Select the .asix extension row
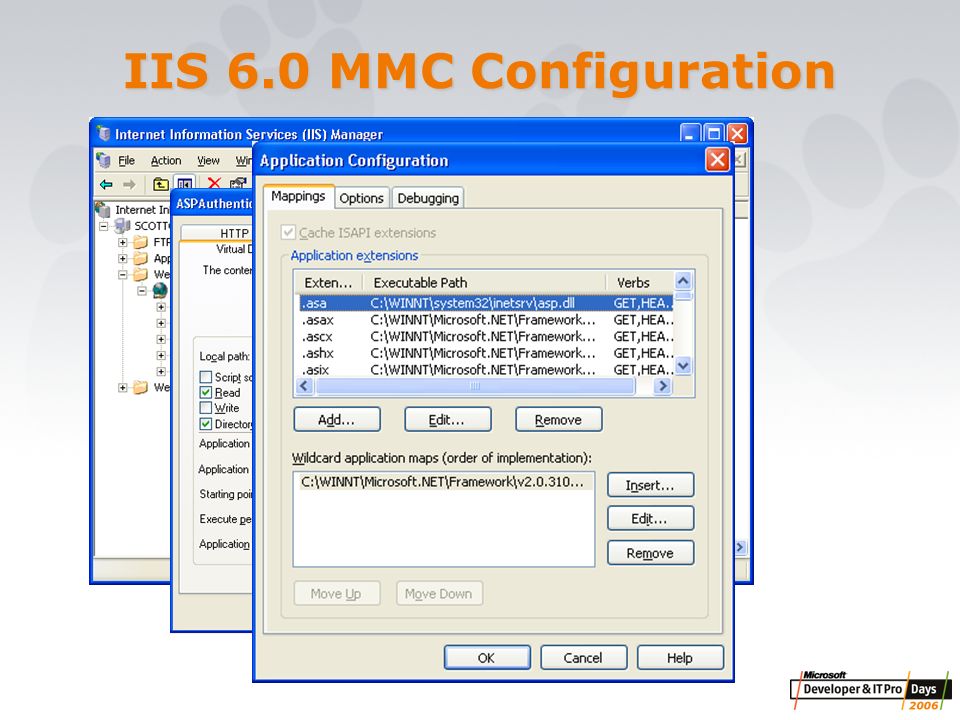This screenshot has height=720, width=960. pos(486,369)
